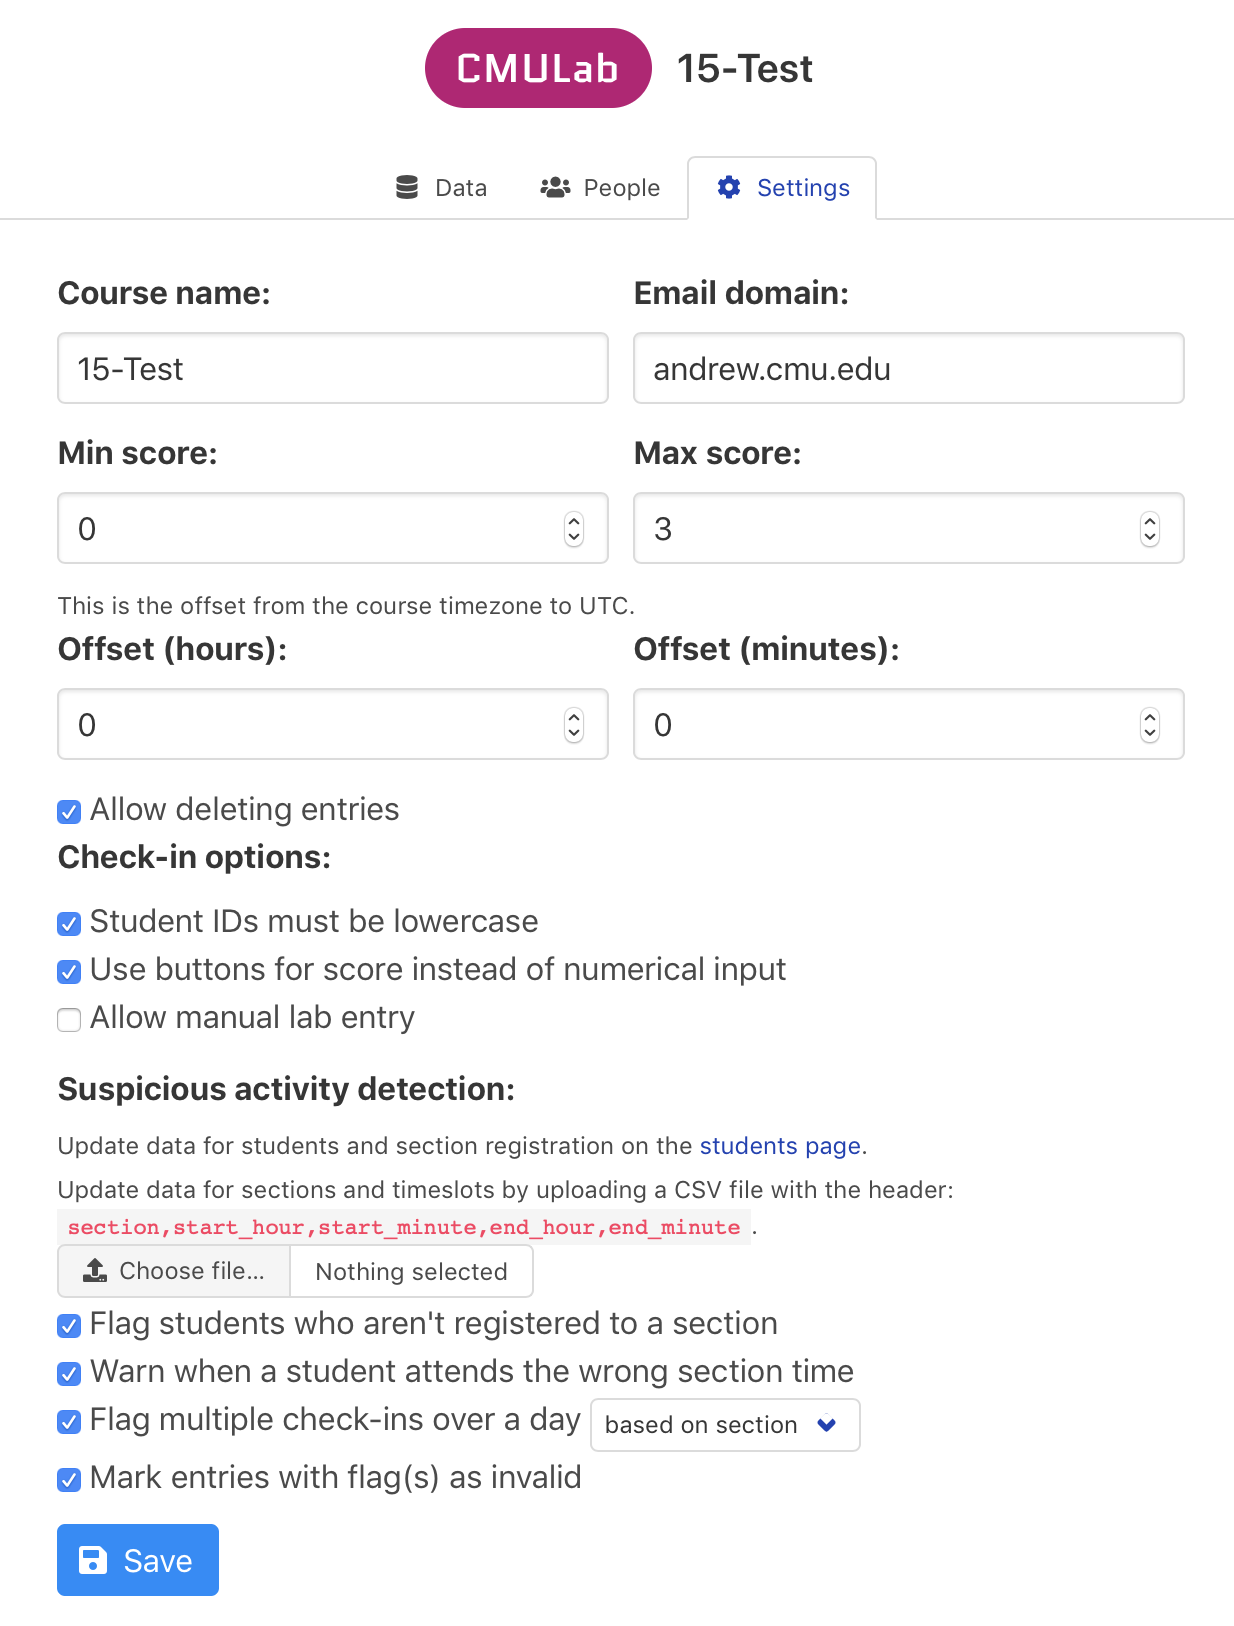Click the upload icon on Choose file

coord(95,1271)
